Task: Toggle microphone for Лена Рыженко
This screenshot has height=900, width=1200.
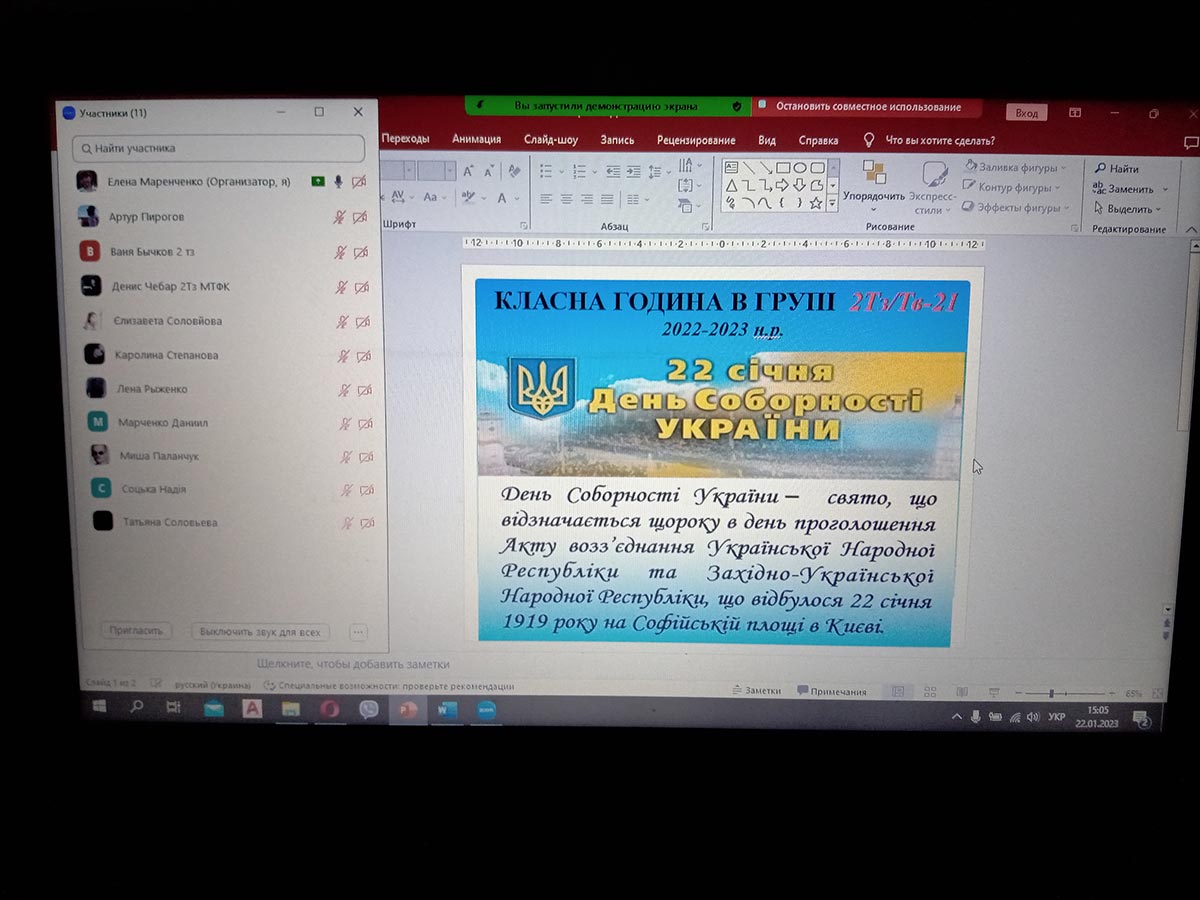Action: point(344,390)
